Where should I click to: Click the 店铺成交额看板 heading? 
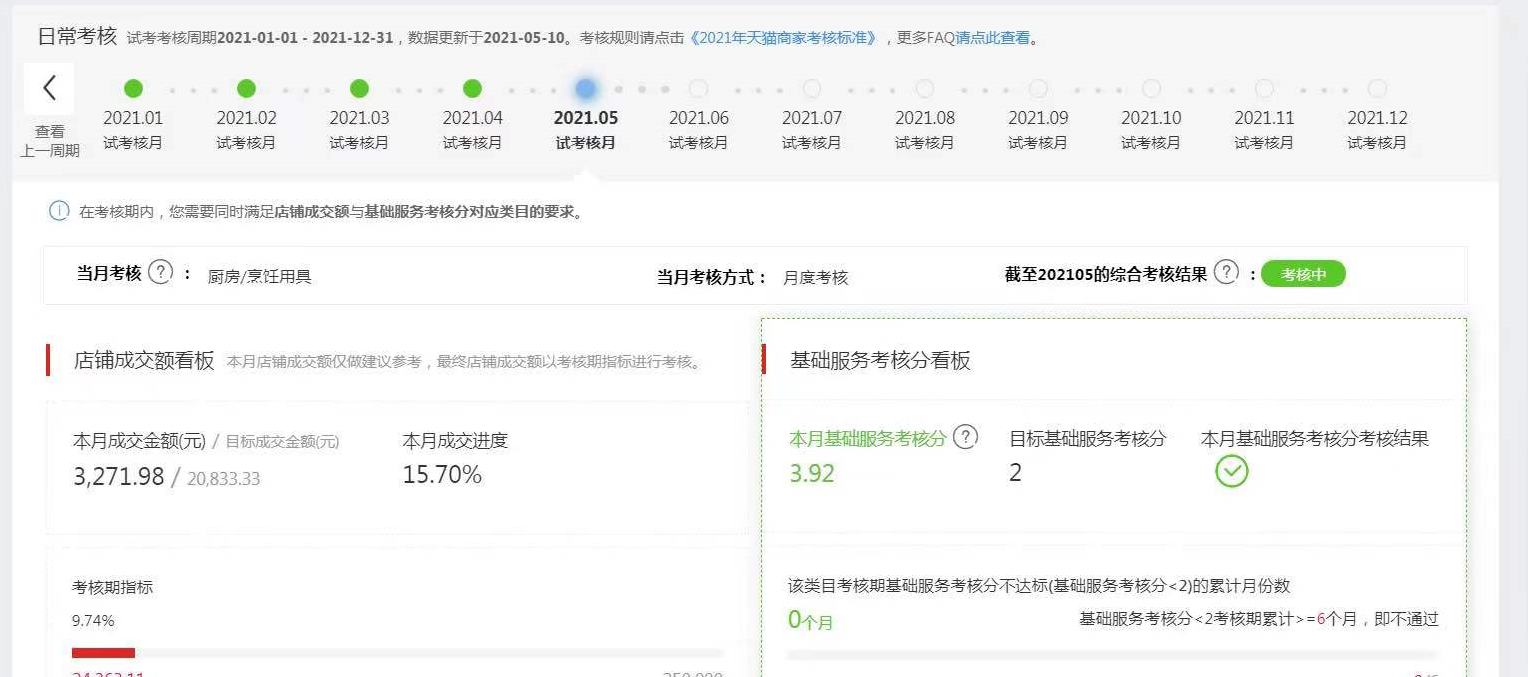pos(144,360)
